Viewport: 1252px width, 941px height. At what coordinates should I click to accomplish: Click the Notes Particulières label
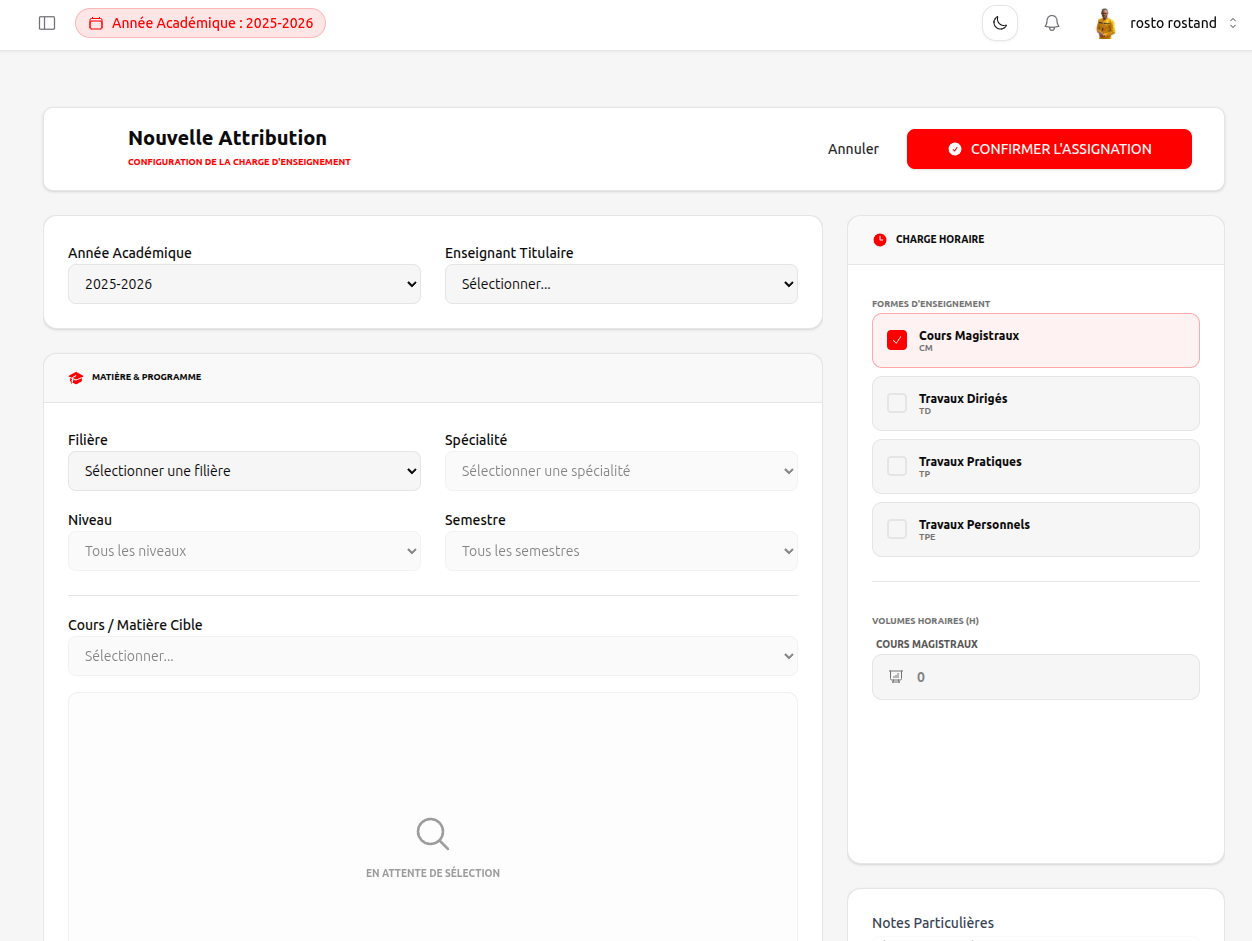coord(933,923)
